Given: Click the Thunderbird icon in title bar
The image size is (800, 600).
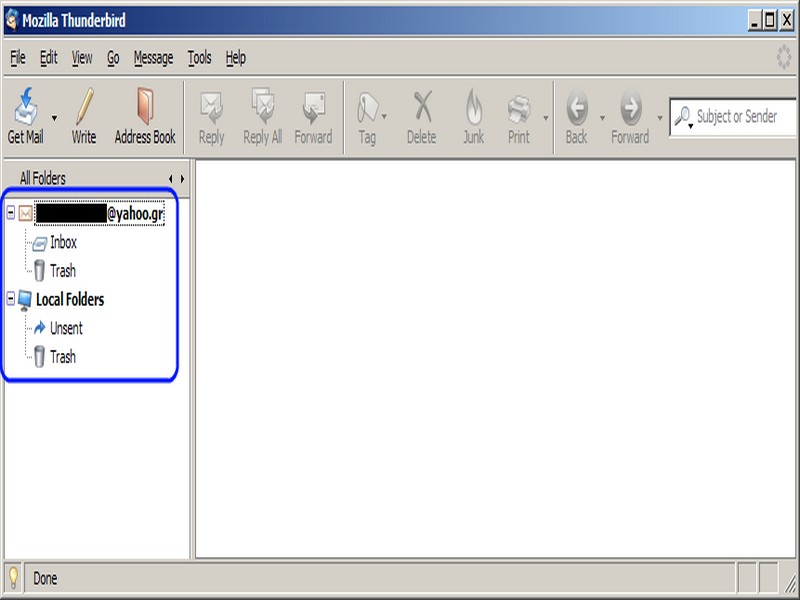Looking at the screenshot, I should pos(12,20).
